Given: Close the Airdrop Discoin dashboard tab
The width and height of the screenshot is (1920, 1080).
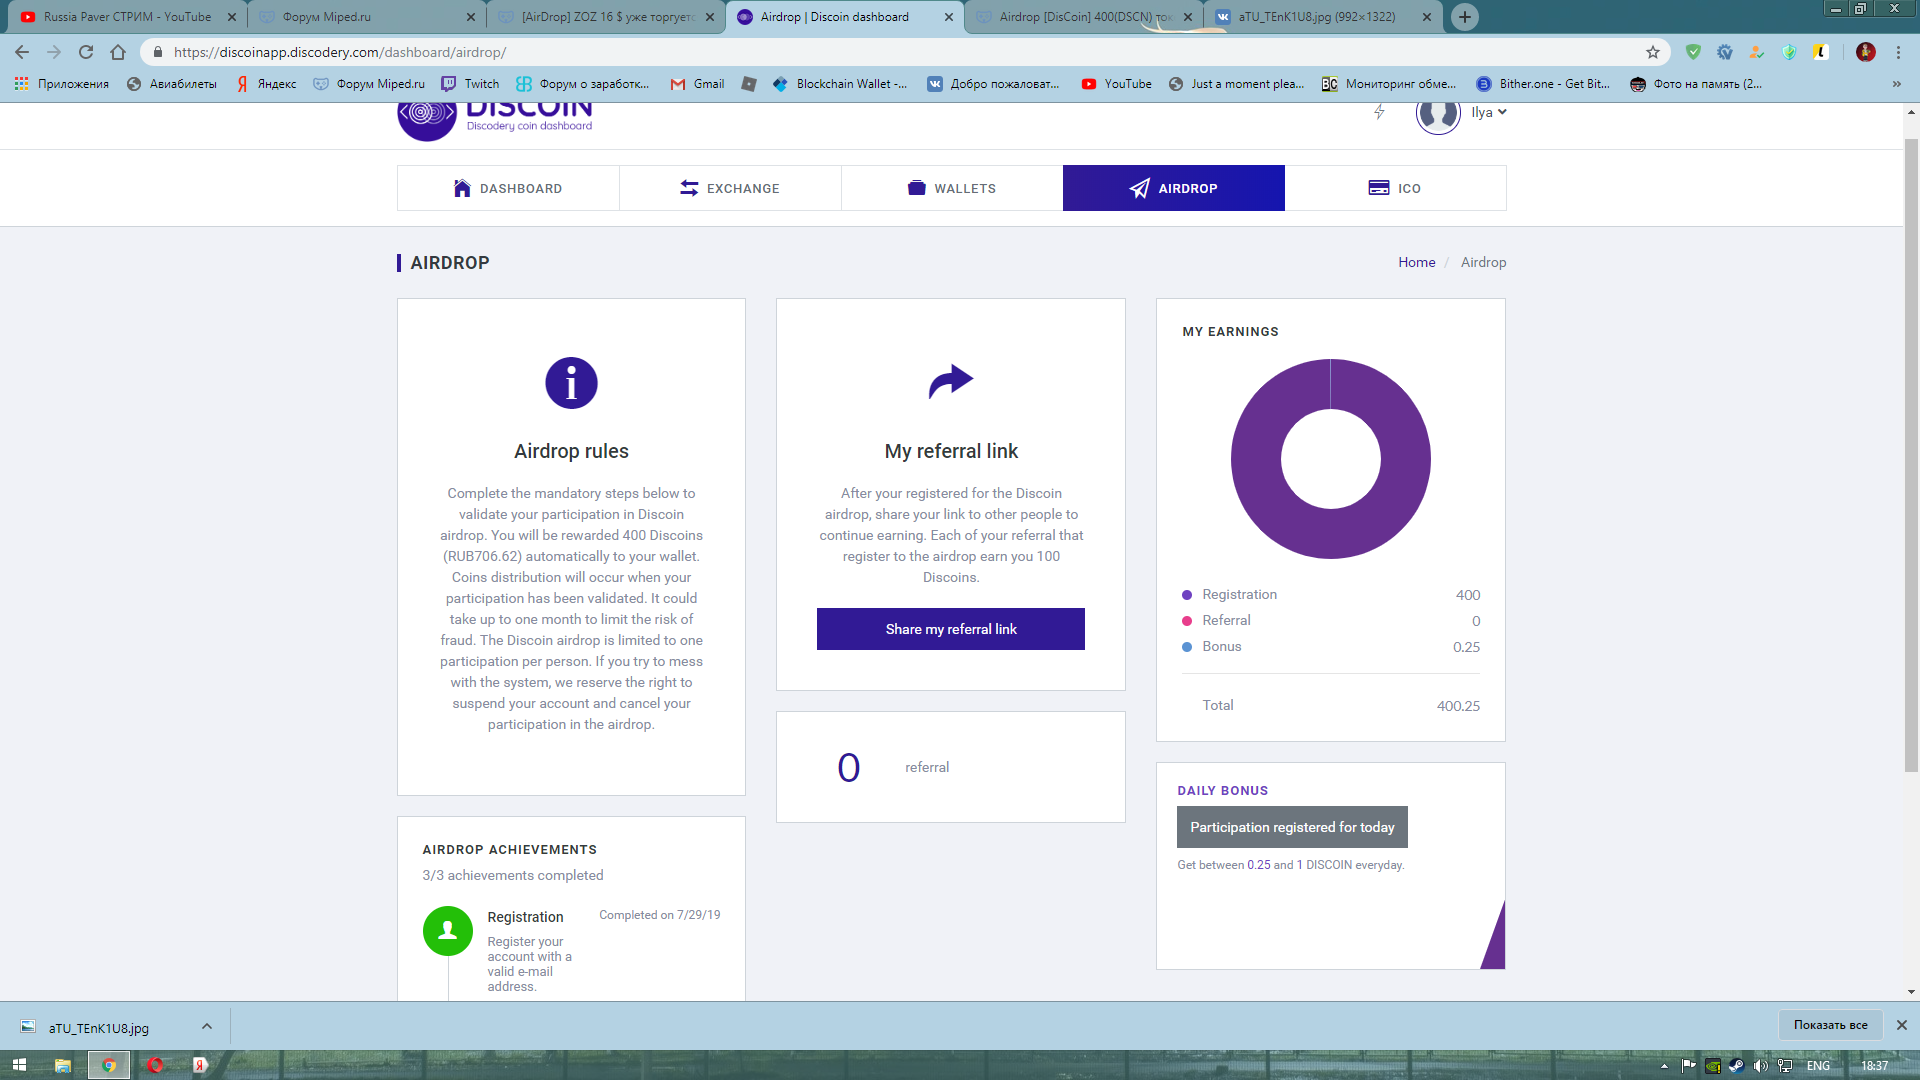Looking at the screenshot, I should [949, 17].
